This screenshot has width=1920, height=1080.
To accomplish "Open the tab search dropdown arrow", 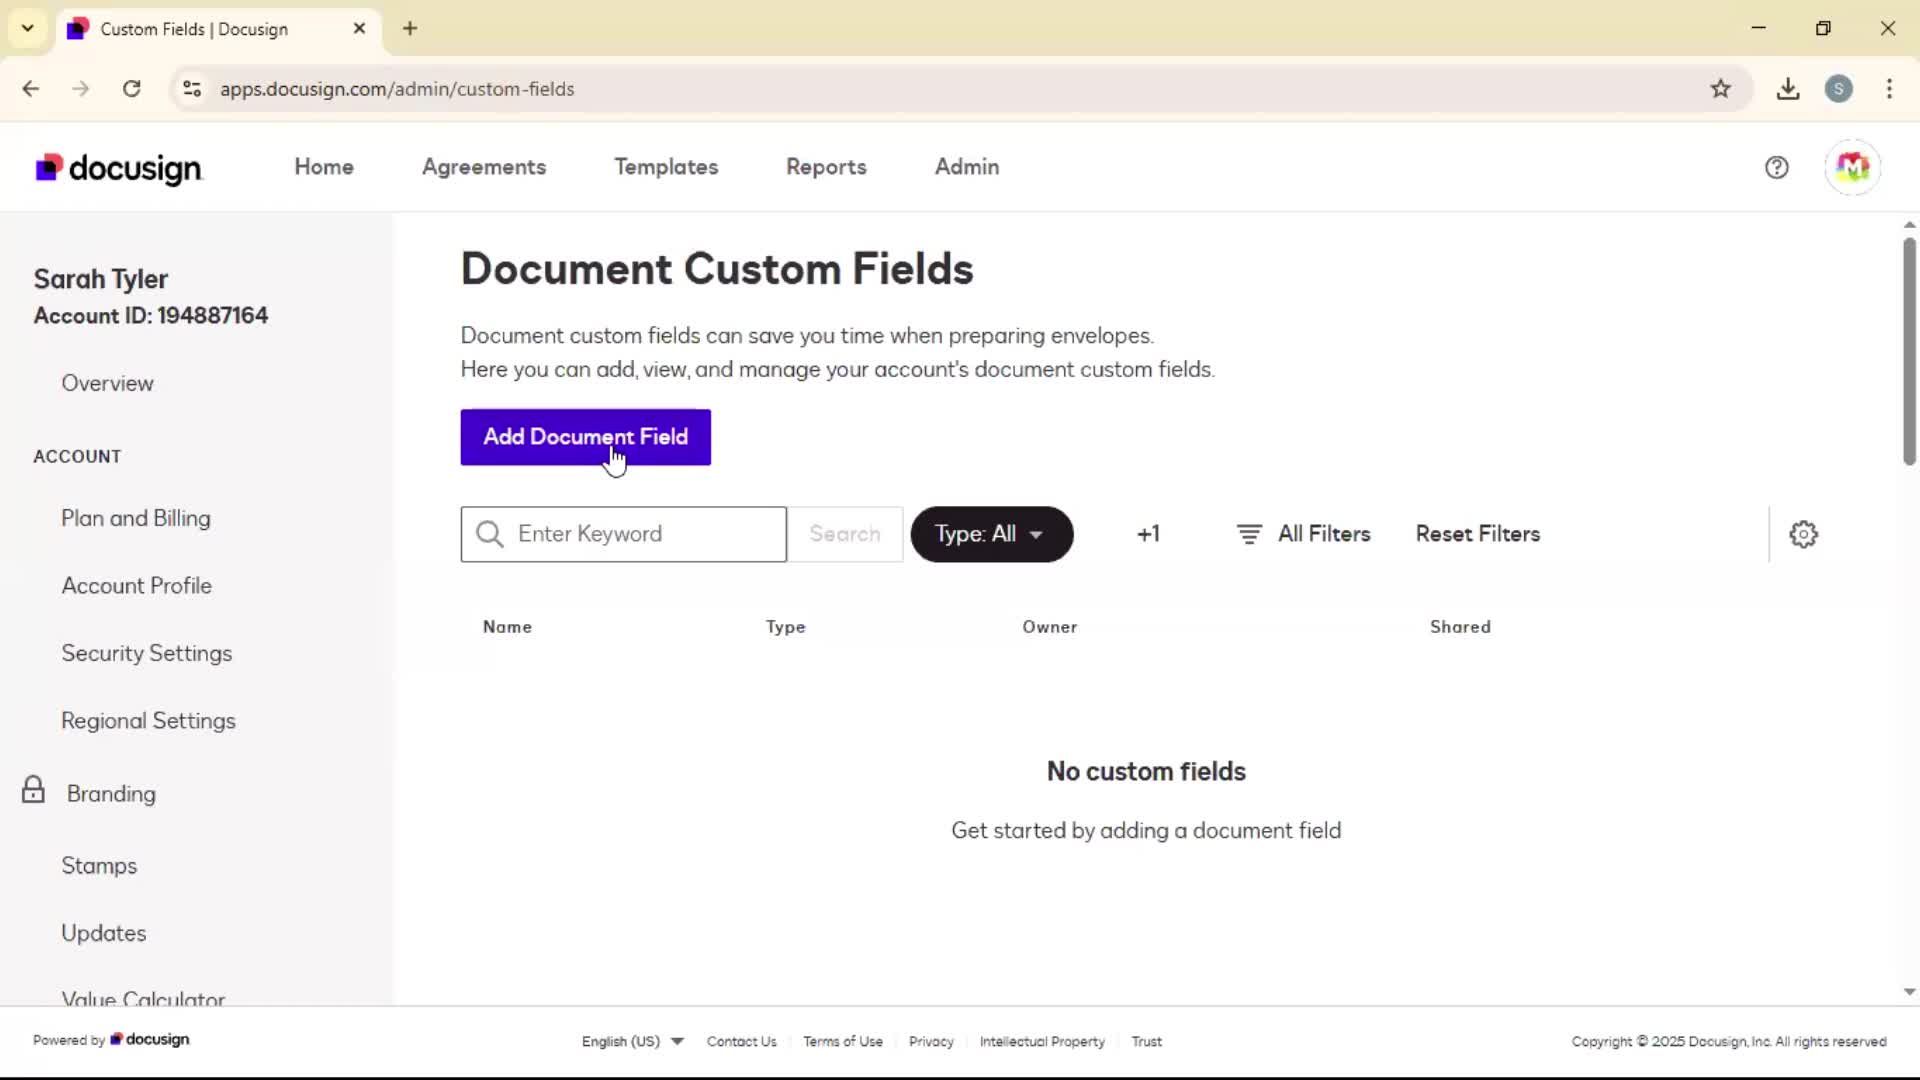I will click(x=28, y=29).
